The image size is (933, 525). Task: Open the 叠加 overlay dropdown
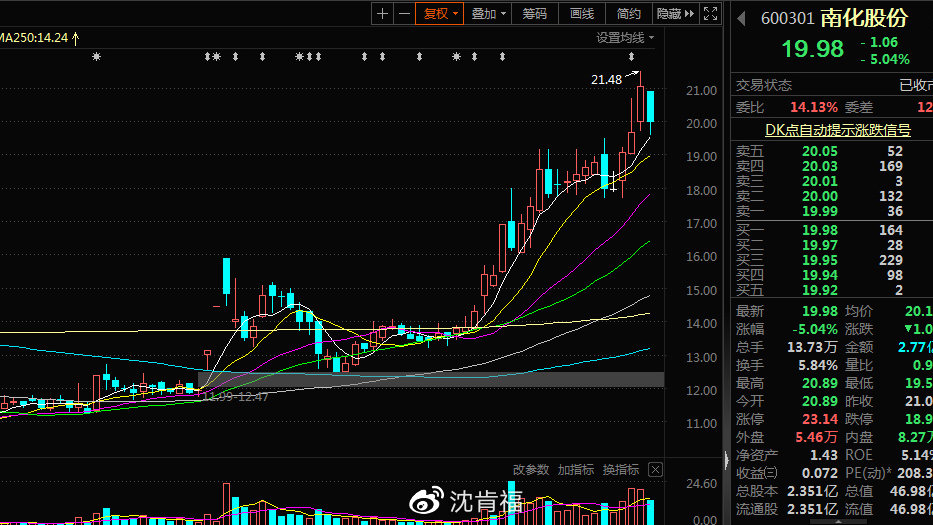point(489,14)
